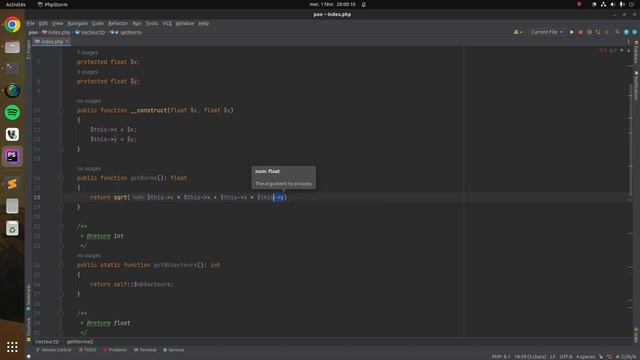
Task: Open the Terminal tool window
Action: click(145, 350)
